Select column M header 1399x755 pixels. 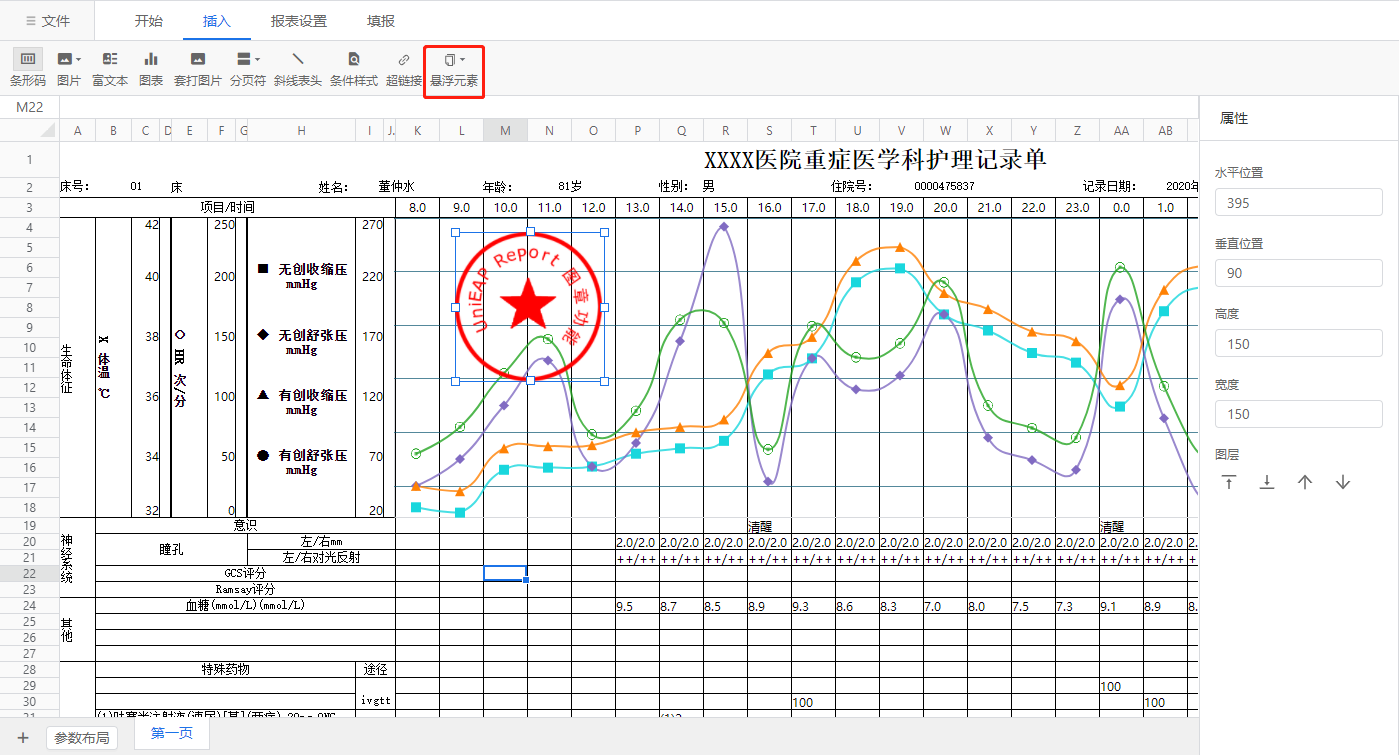(505, 130)
